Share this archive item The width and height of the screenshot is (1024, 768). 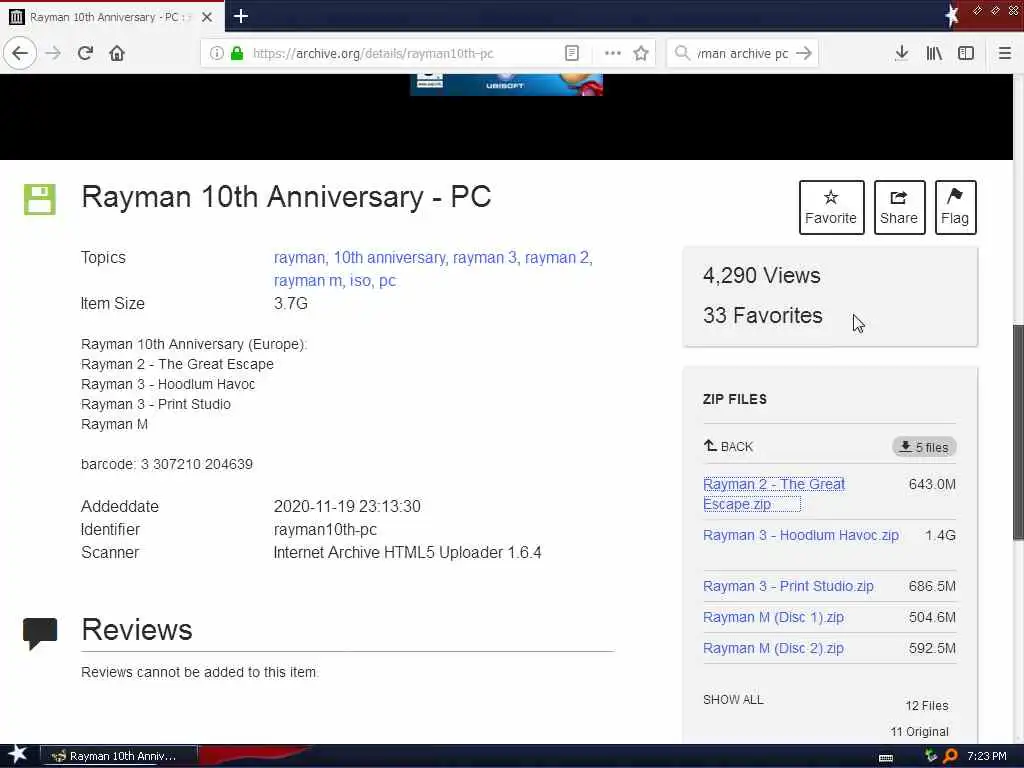point(899,207)
